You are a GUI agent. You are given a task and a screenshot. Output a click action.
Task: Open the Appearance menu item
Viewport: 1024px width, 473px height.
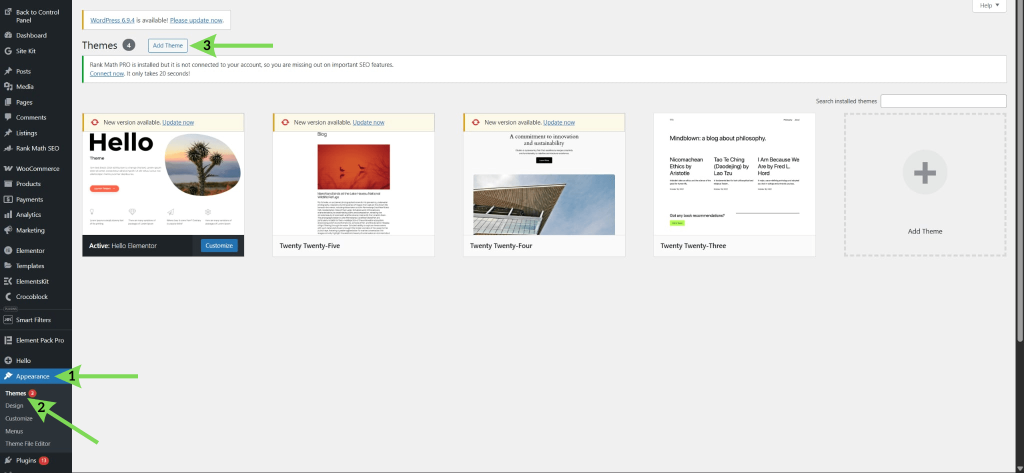[35, 376]
